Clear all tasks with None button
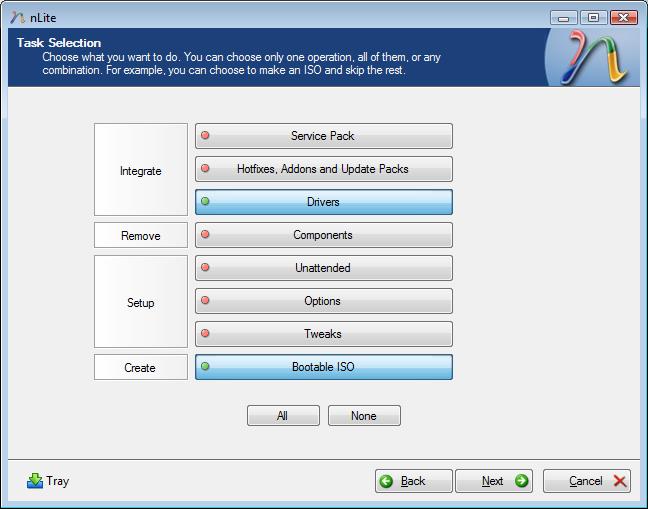The height and width of the screenshot is (509, 648). pos(364,416)
